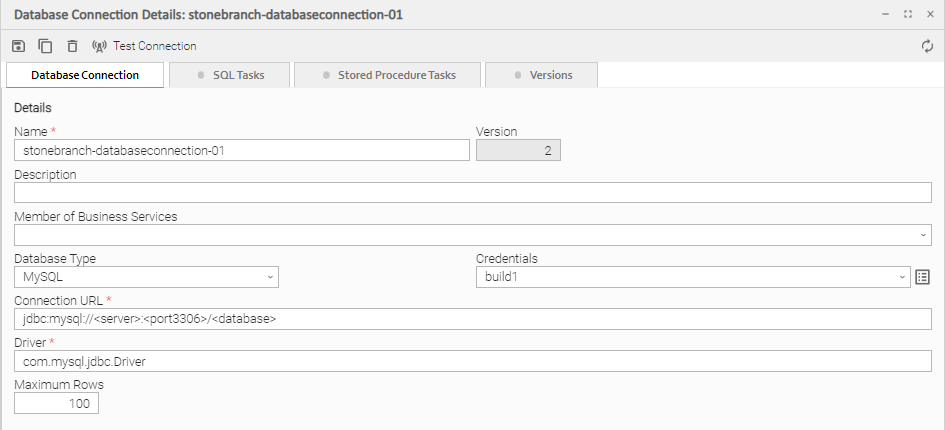Focus the Description input field
The image size is (945, 430).
pyautogui.click(x=472, y=192)
